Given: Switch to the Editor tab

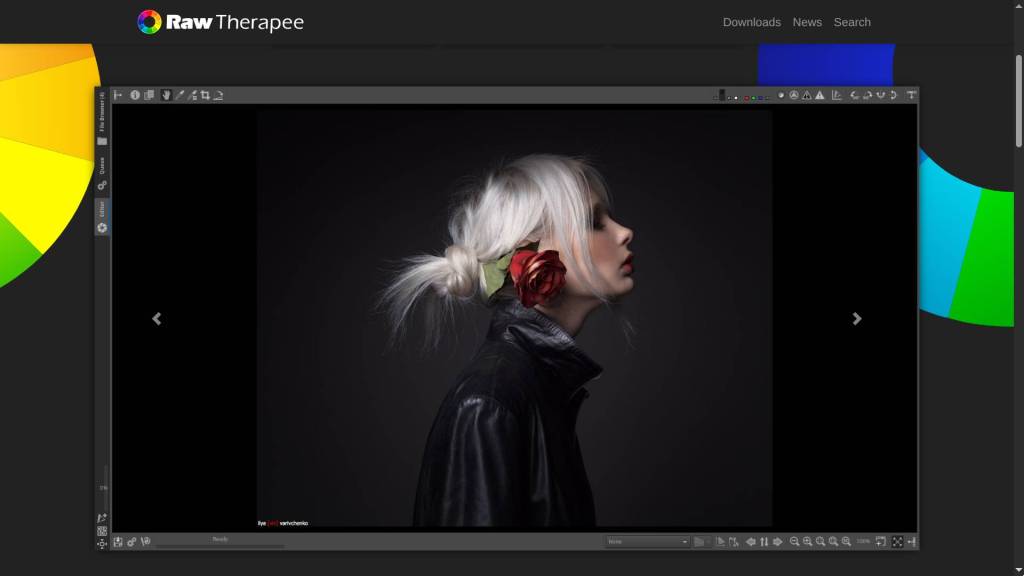Looking at the screenshot, I should point(102,217).
